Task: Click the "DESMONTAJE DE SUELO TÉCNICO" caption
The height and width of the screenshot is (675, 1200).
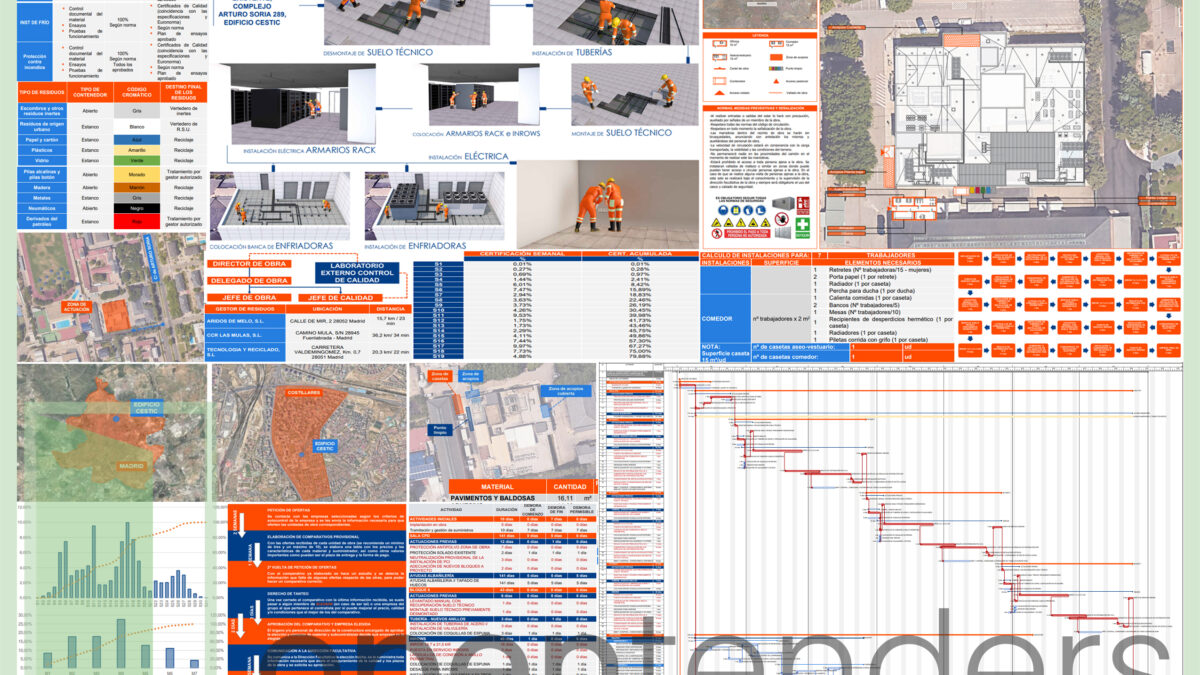Action: pyautogui.click(x=378, y=51)
